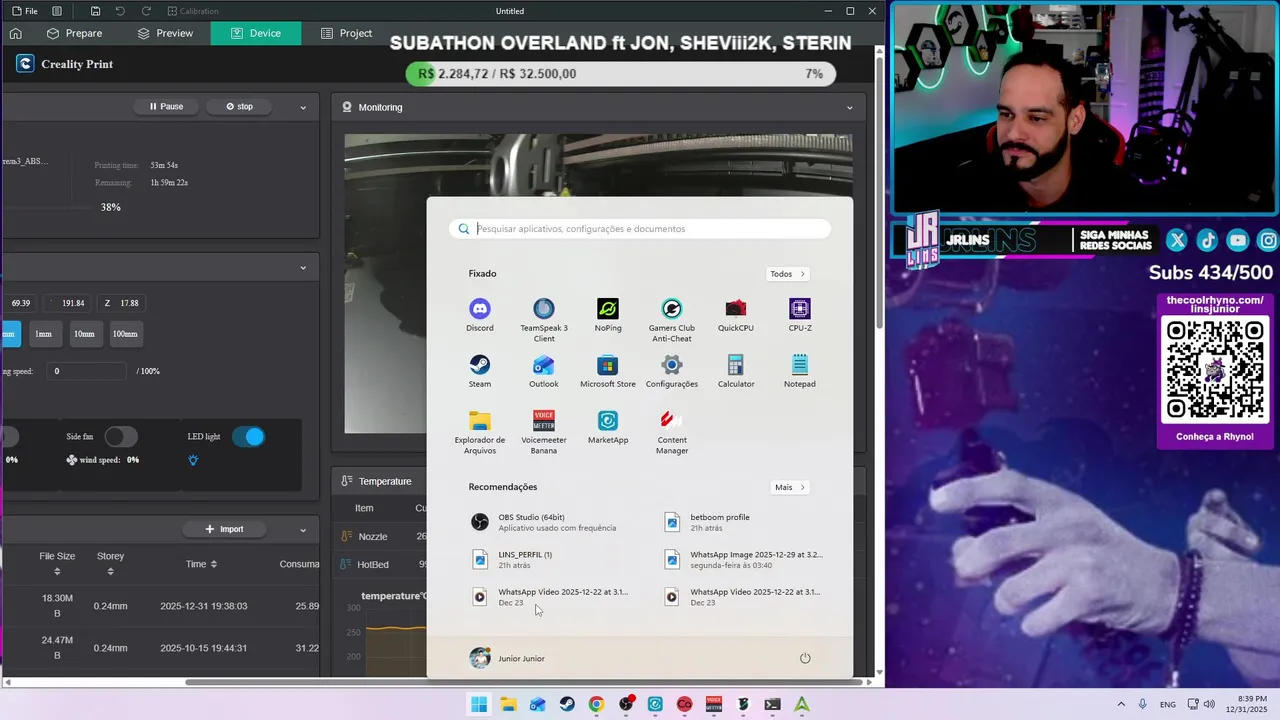The image size is (1280, 720).
Task: Switch to the Project tab
Action: (x=346, y=33)
